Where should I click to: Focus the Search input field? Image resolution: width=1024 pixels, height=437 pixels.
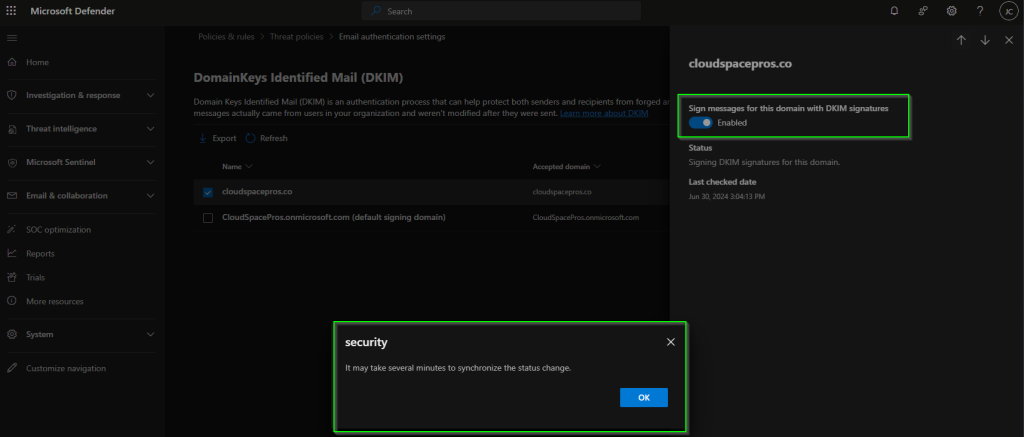point(501,11)
